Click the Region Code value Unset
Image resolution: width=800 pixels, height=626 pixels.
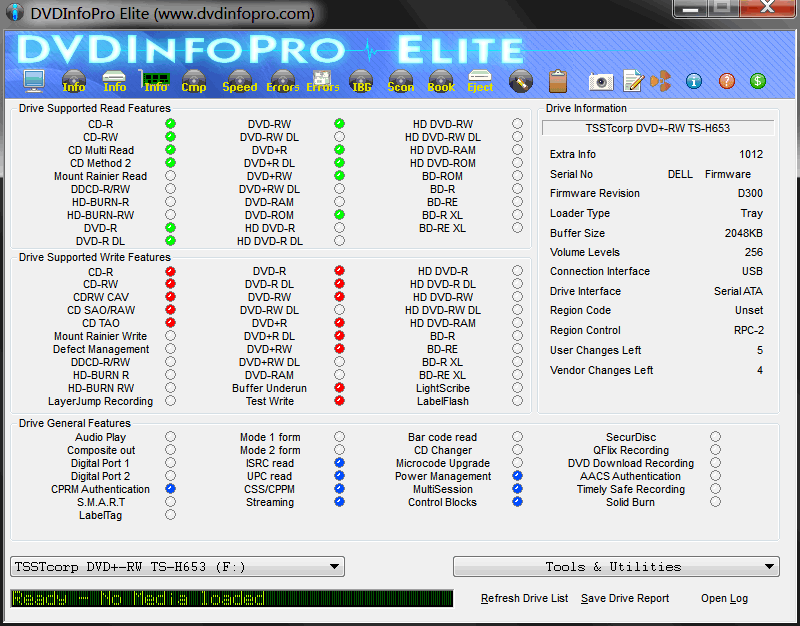click(x=749, y=310)
